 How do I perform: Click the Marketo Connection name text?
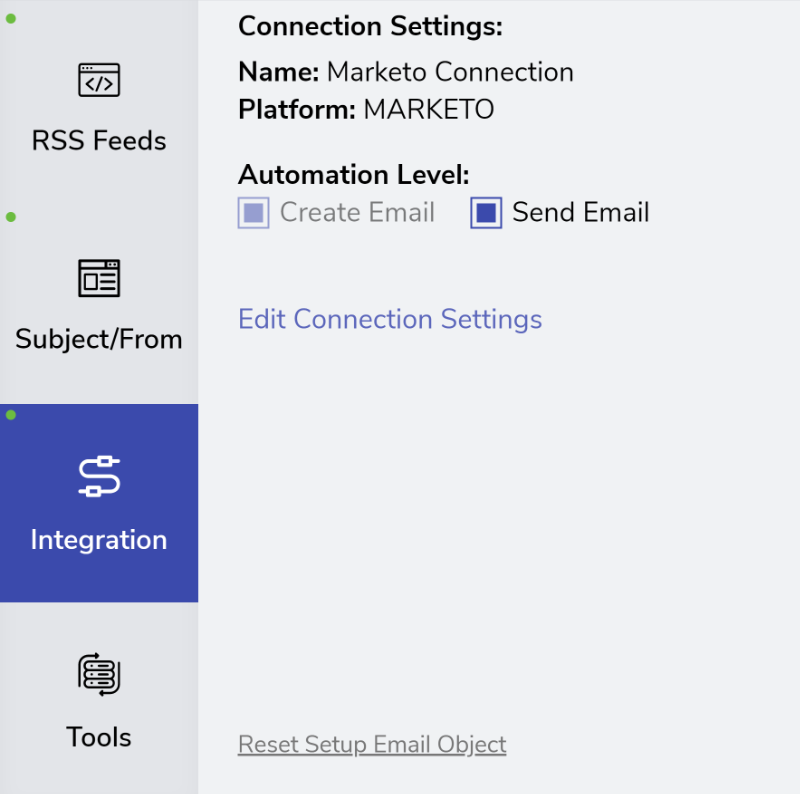point(450,72)
